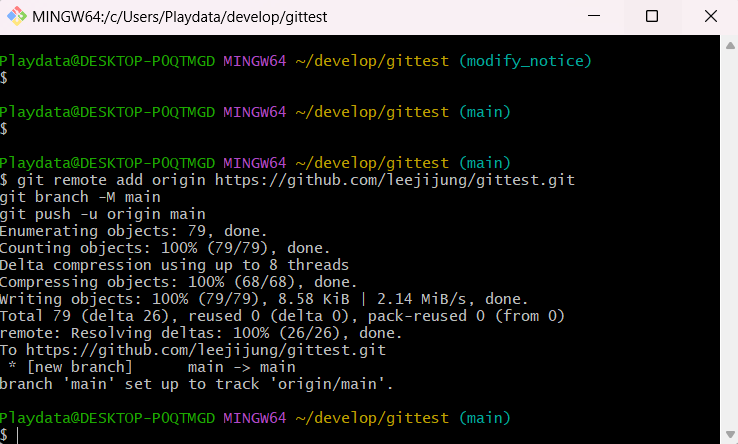Click the github URL in git remote command
Image resolution: width=738 pixels, height=444 pixels.
click(395, 180)
